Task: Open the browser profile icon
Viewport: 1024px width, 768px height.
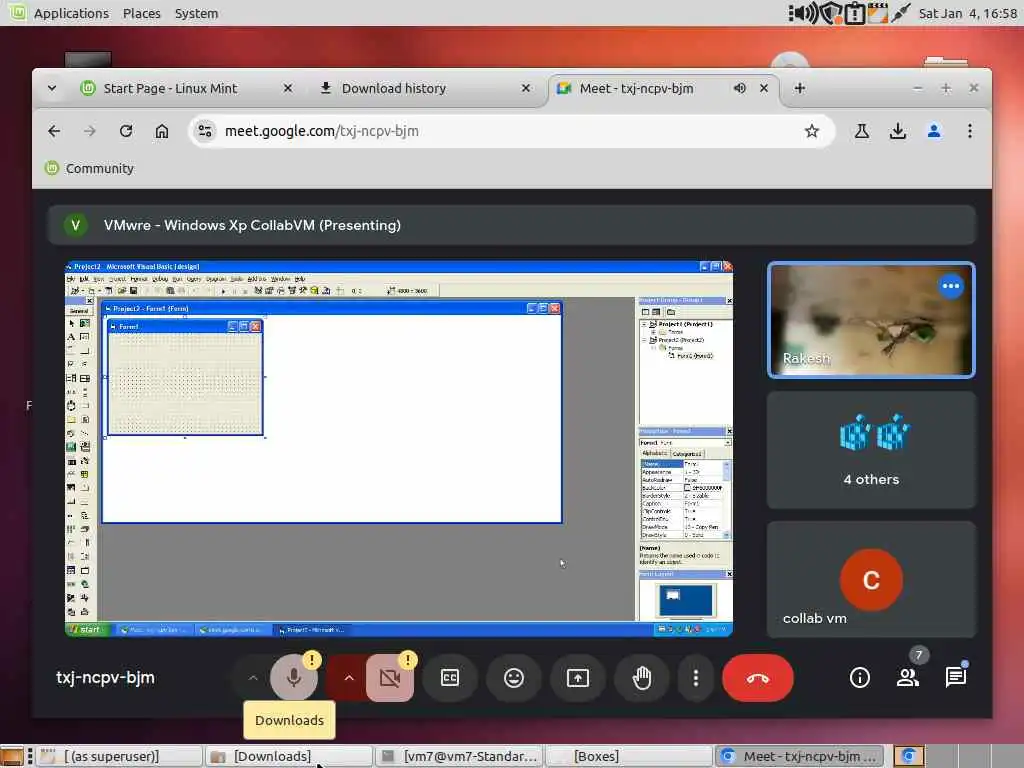Action: point(934,131)
